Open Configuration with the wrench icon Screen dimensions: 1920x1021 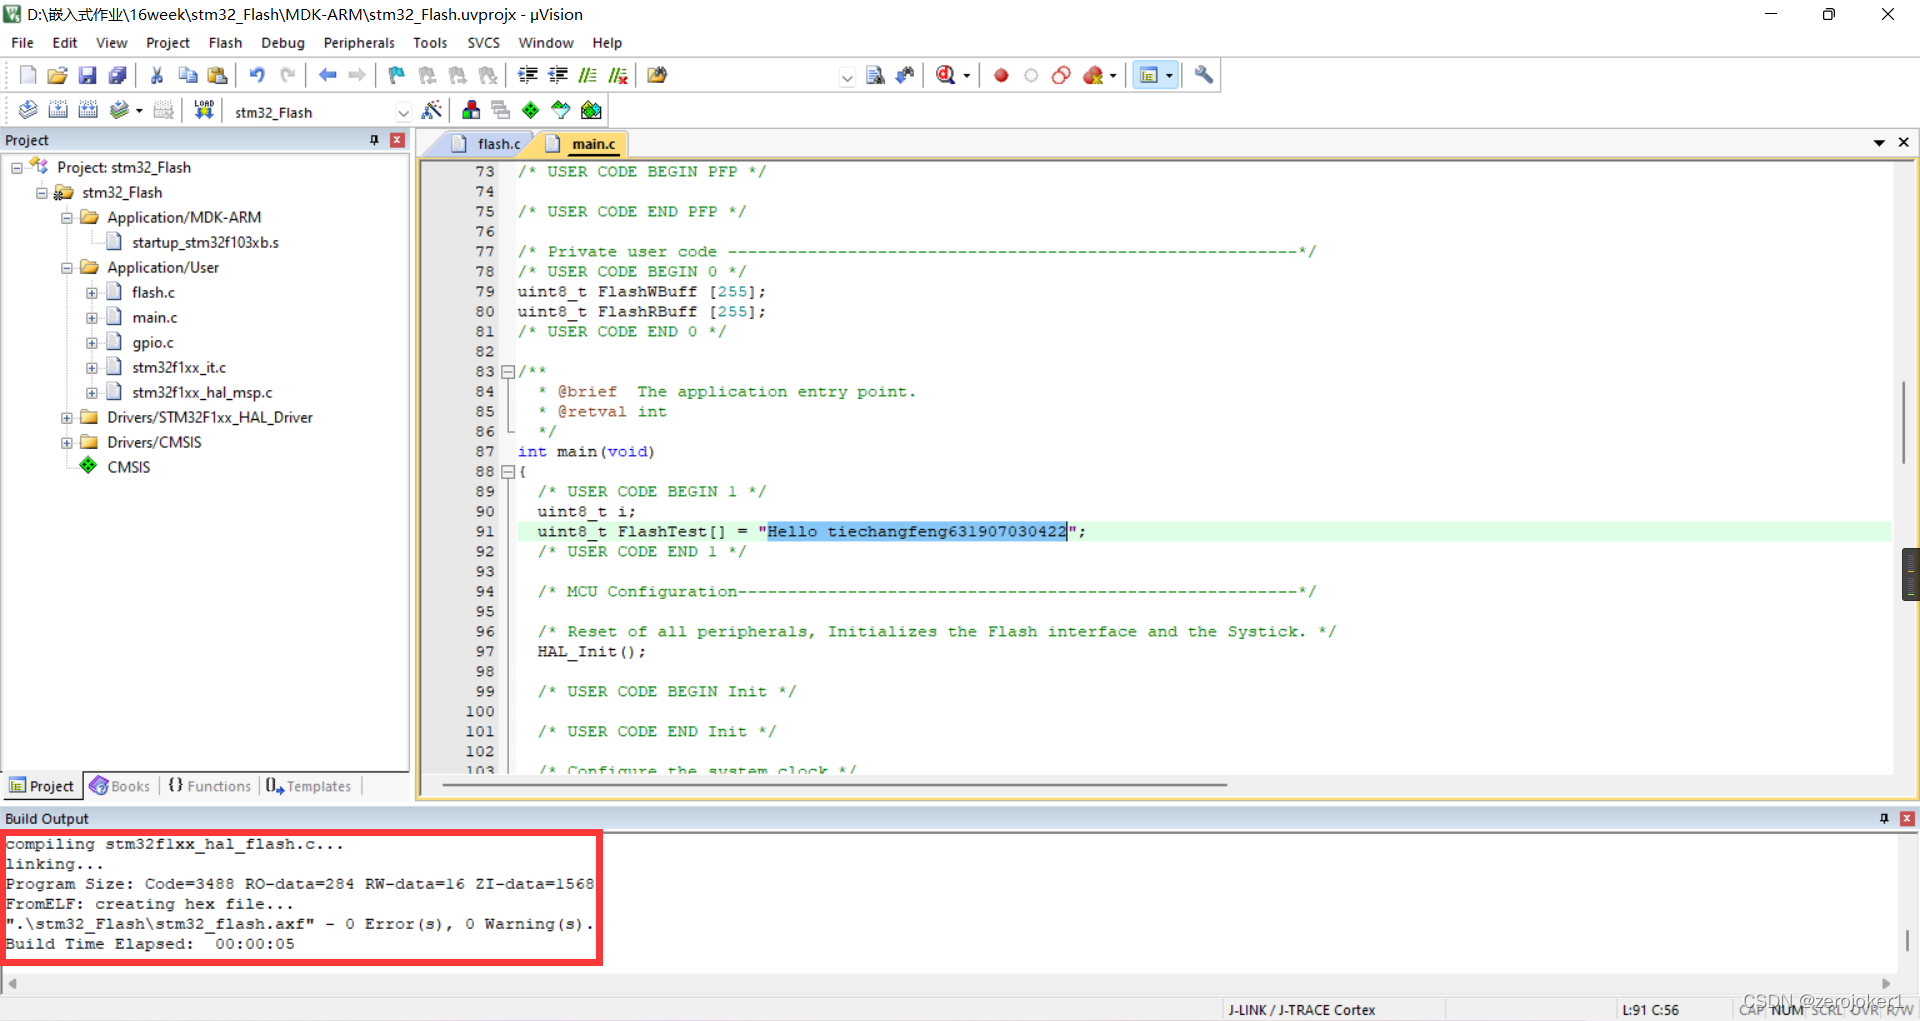pyautogui.click(x=1204, y=75)
